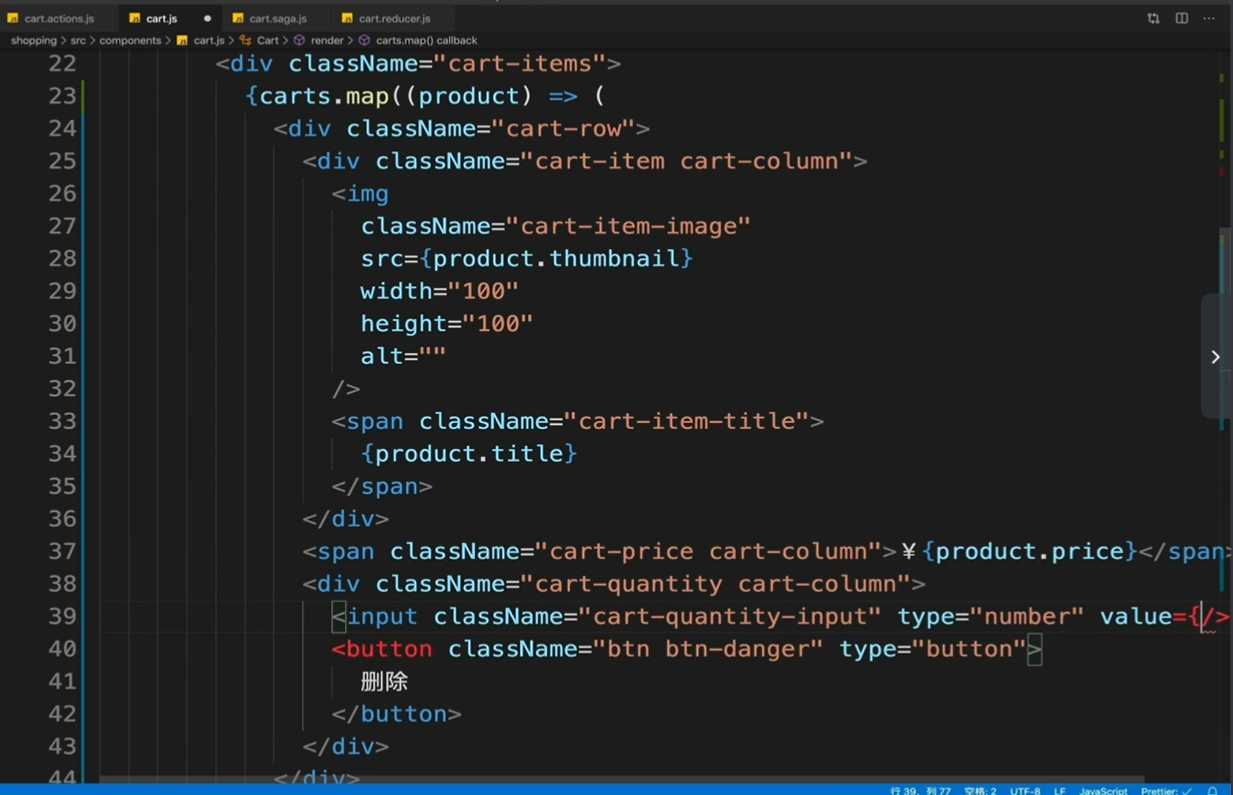Expand the side panel with the right chevron
1233x795 pixels.
click(1215, 357)
